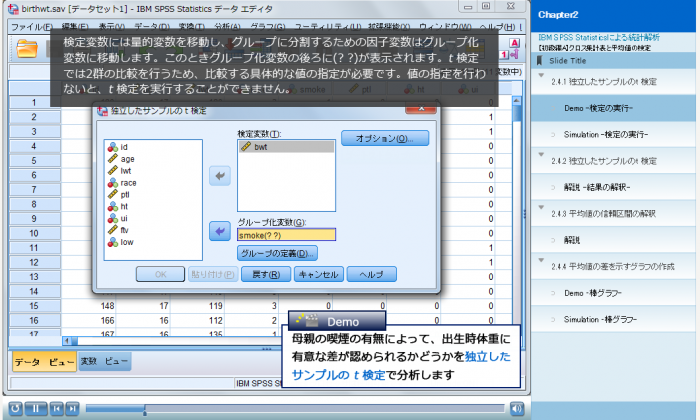The image size is (700, 420).
Task: Open slide Demo -検定の実行-
Action: 613,108
